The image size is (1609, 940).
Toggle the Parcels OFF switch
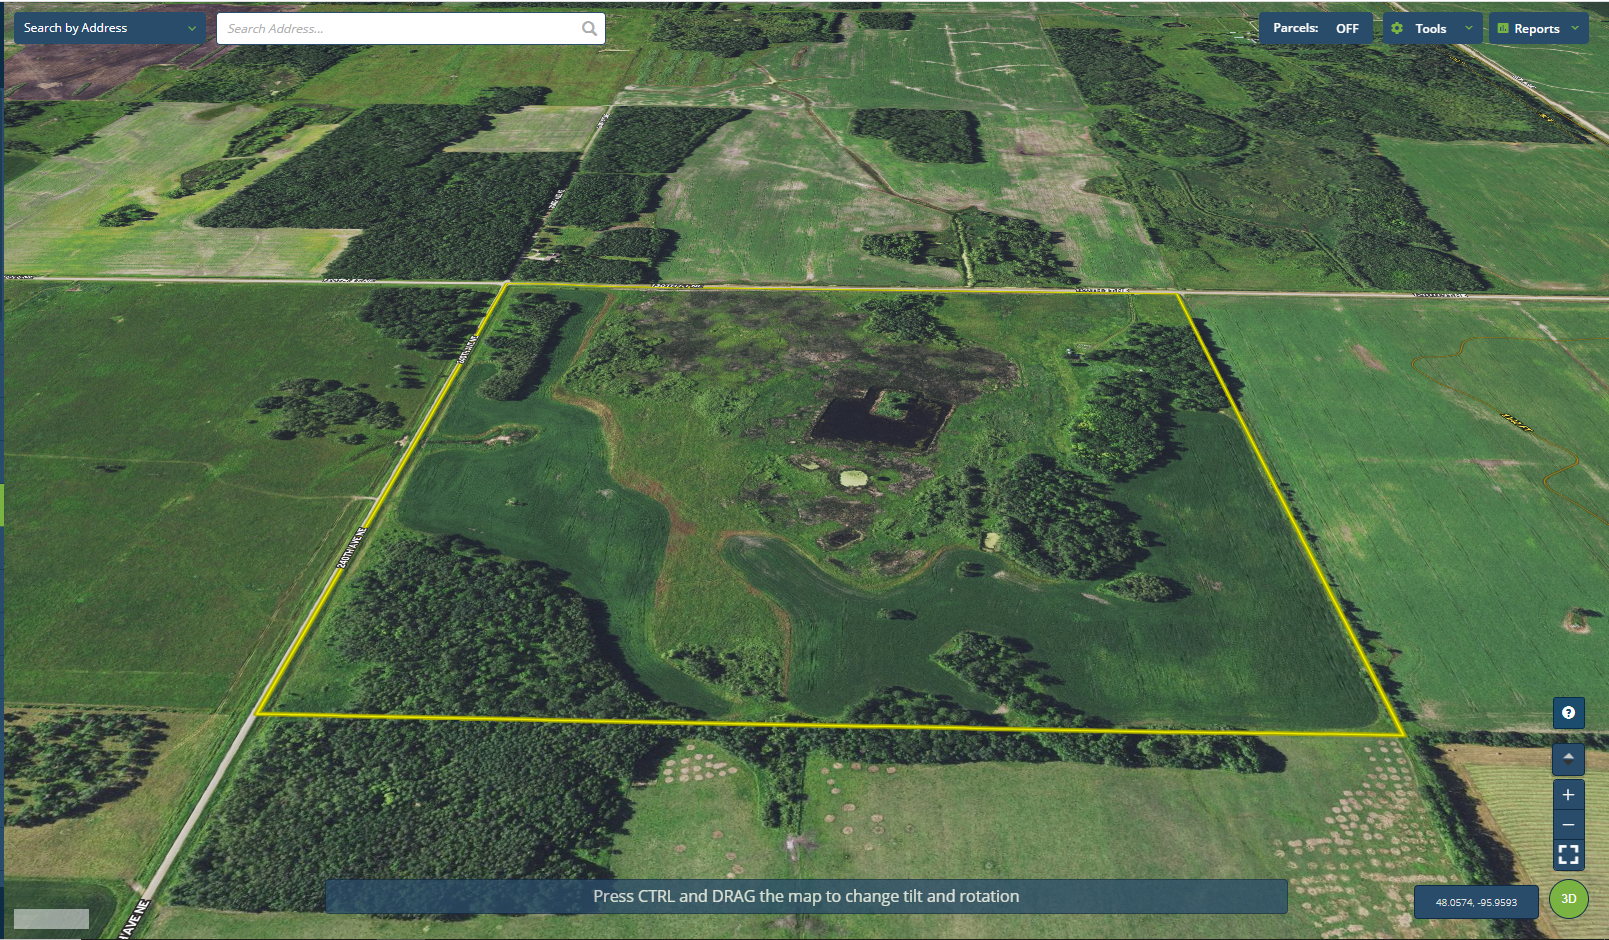1315,28
